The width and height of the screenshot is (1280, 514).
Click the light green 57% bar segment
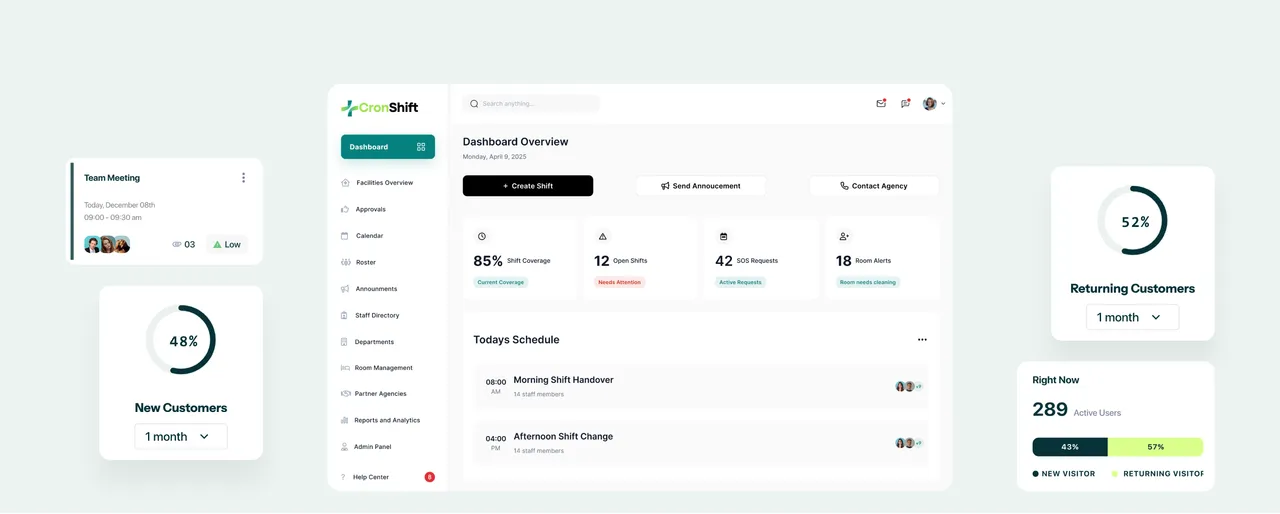(x=1155, y=447)
